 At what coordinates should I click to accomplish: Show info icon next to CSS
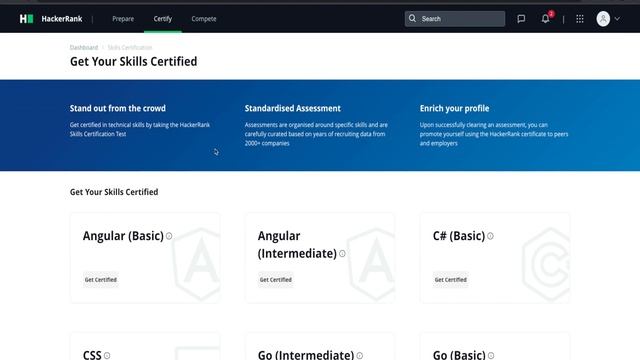click(x=107, y=356)
